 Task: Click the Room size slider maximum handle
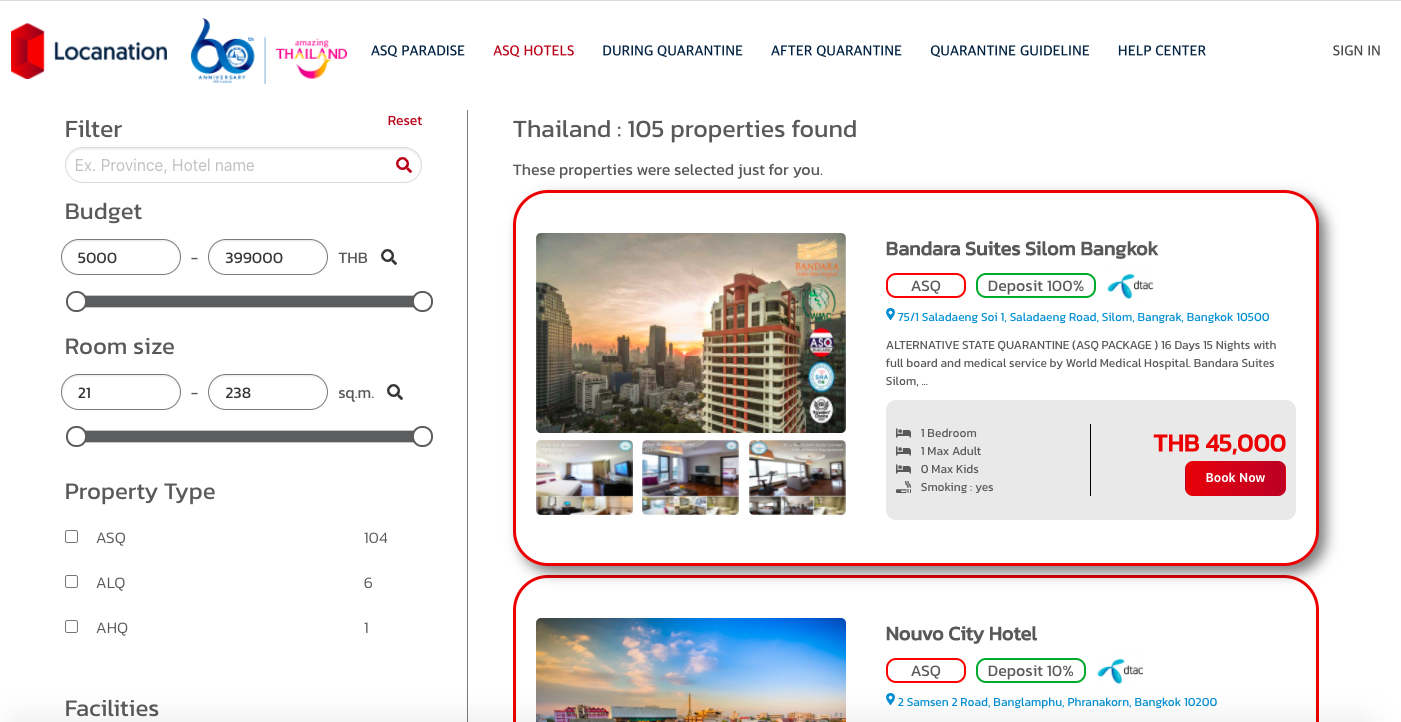click(422, 436)
